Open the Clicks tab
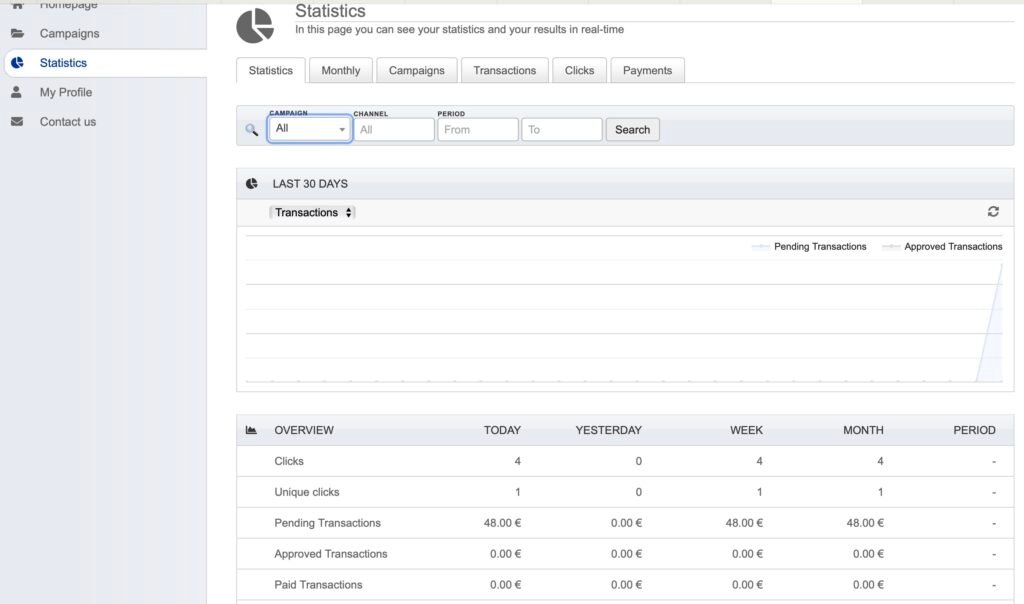 [579, 71]
